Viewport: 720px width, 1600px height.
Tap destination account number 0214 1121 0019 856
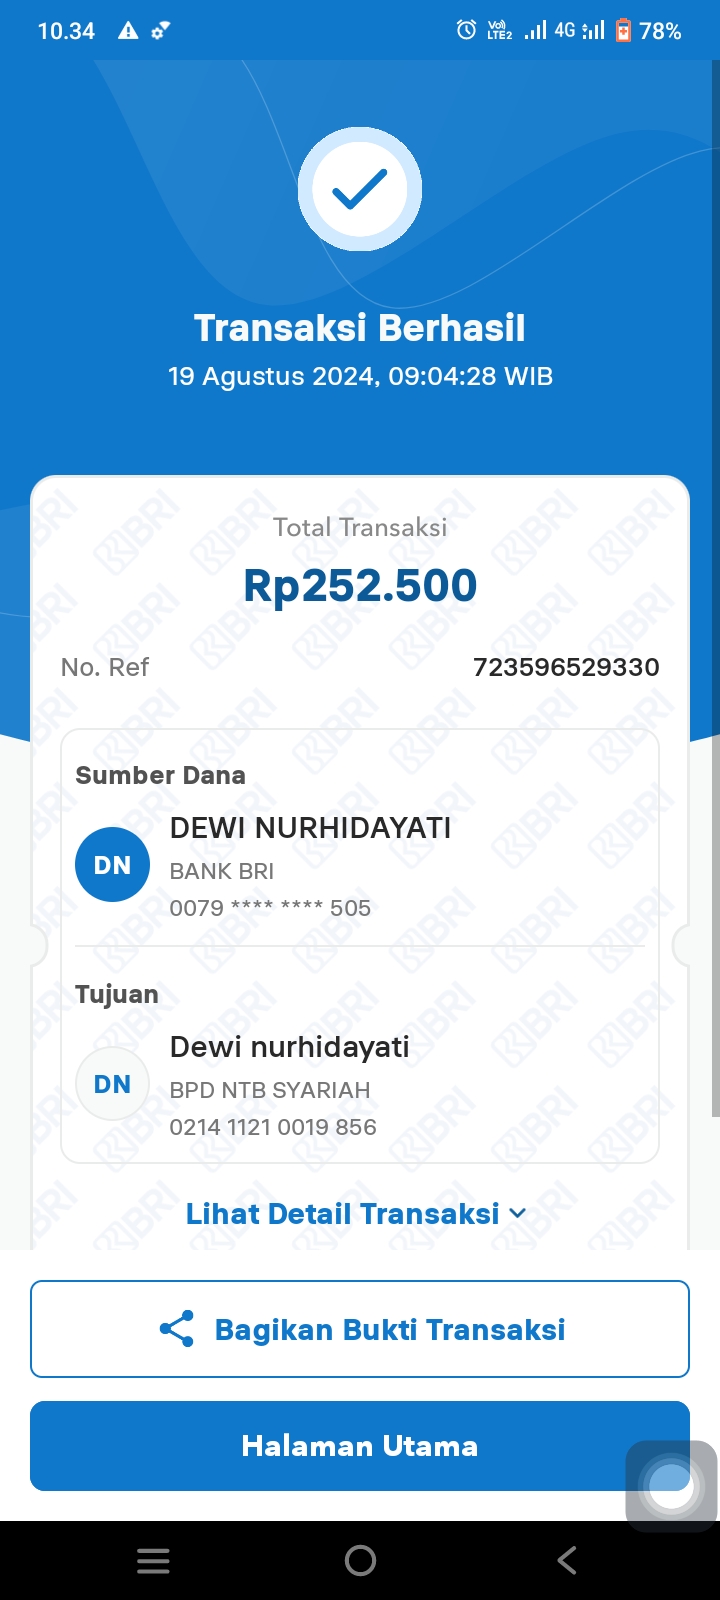pos(273,1127)
